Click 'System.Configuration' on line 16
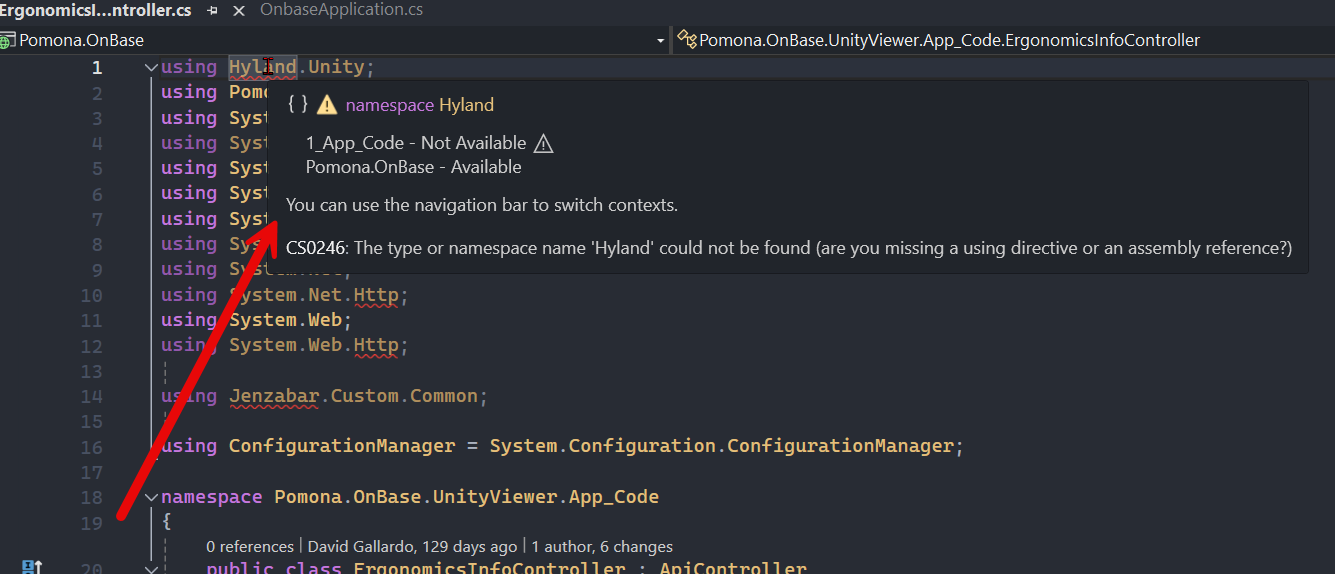This screenshot has width=1335, height=574. (x=603, y=446)
